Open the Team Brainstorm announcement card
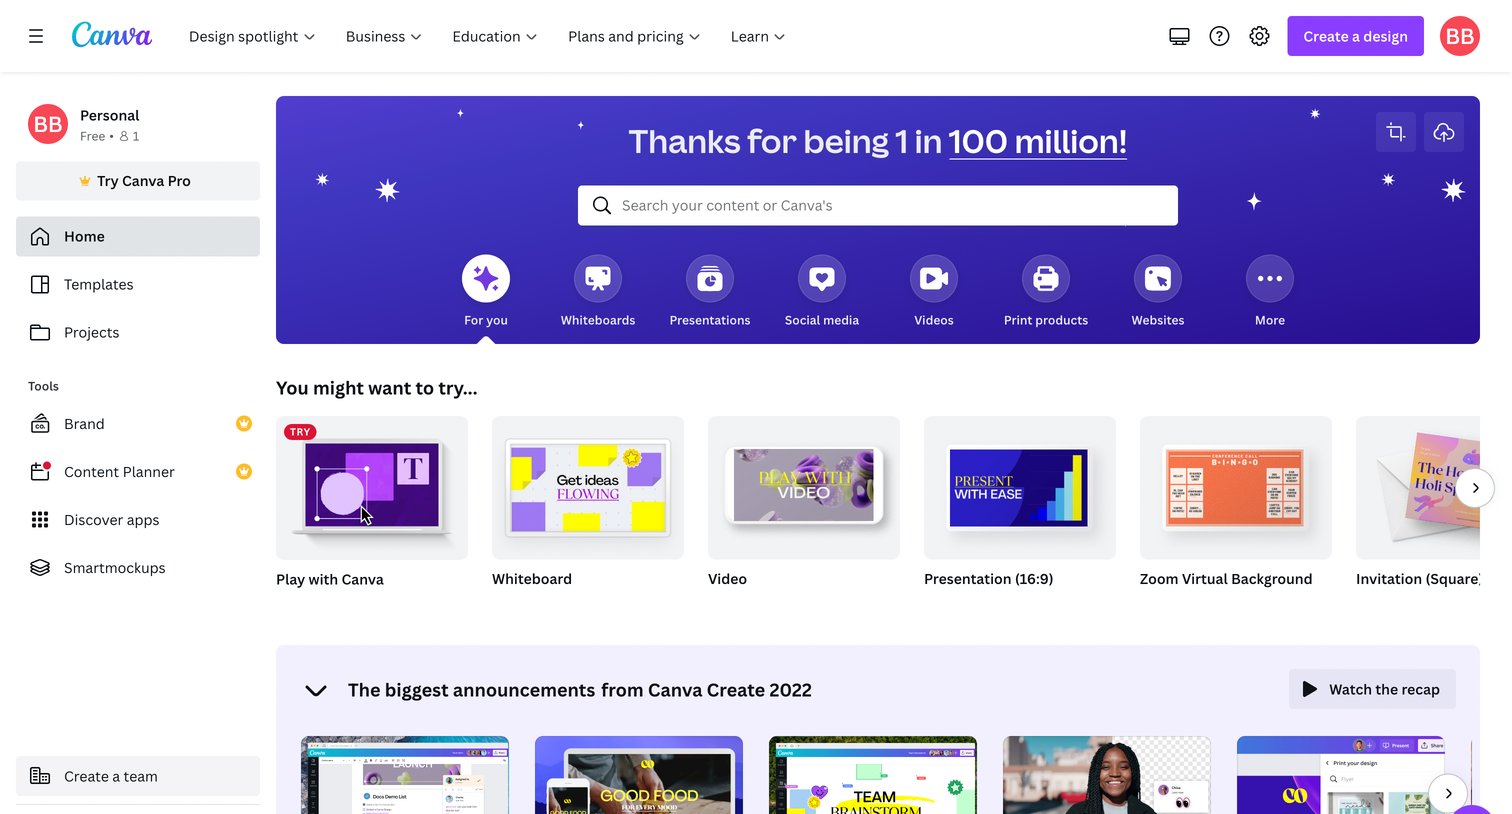The width and height of the screenshot is (1512, 814). tap(873, 775)
